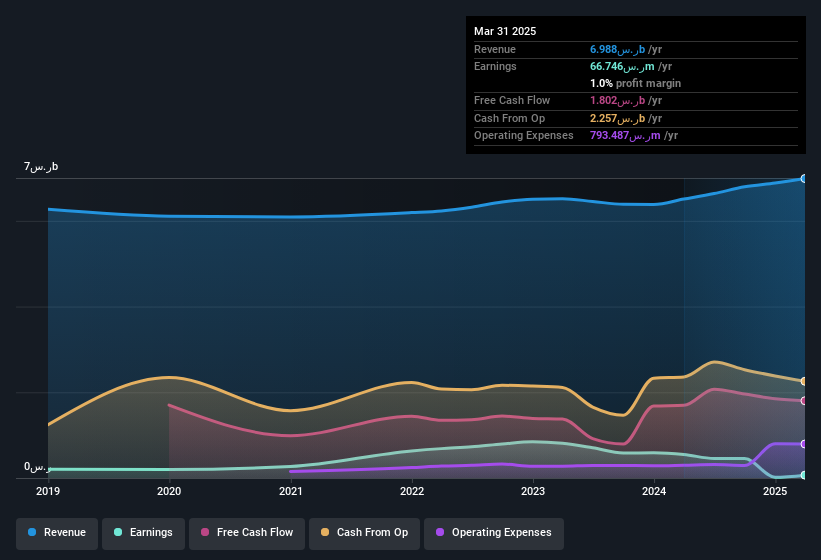Viewport: 821px width, 560px height.
Task: Click the 2023 x-axis label
Action: pos(533,491)
